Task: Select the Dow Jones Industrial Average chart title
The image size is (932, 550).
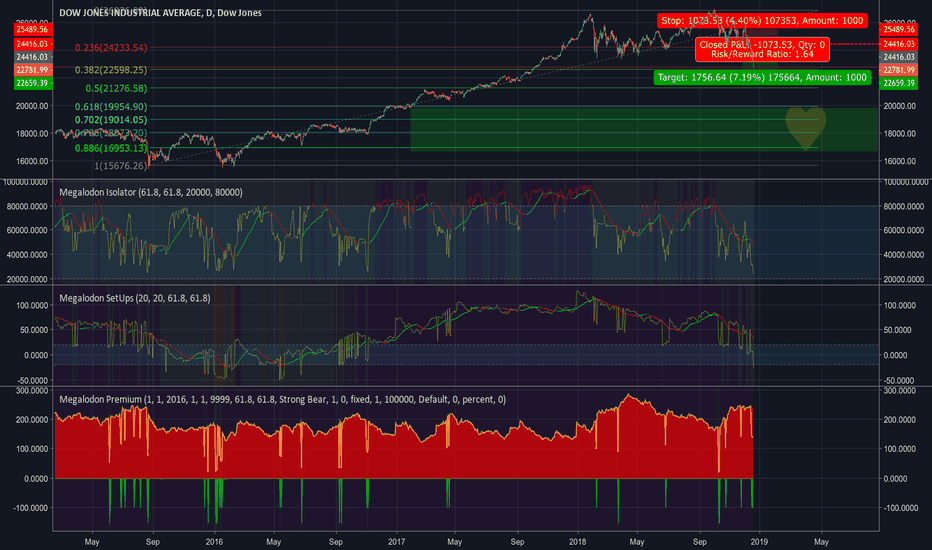Action: 160,12
